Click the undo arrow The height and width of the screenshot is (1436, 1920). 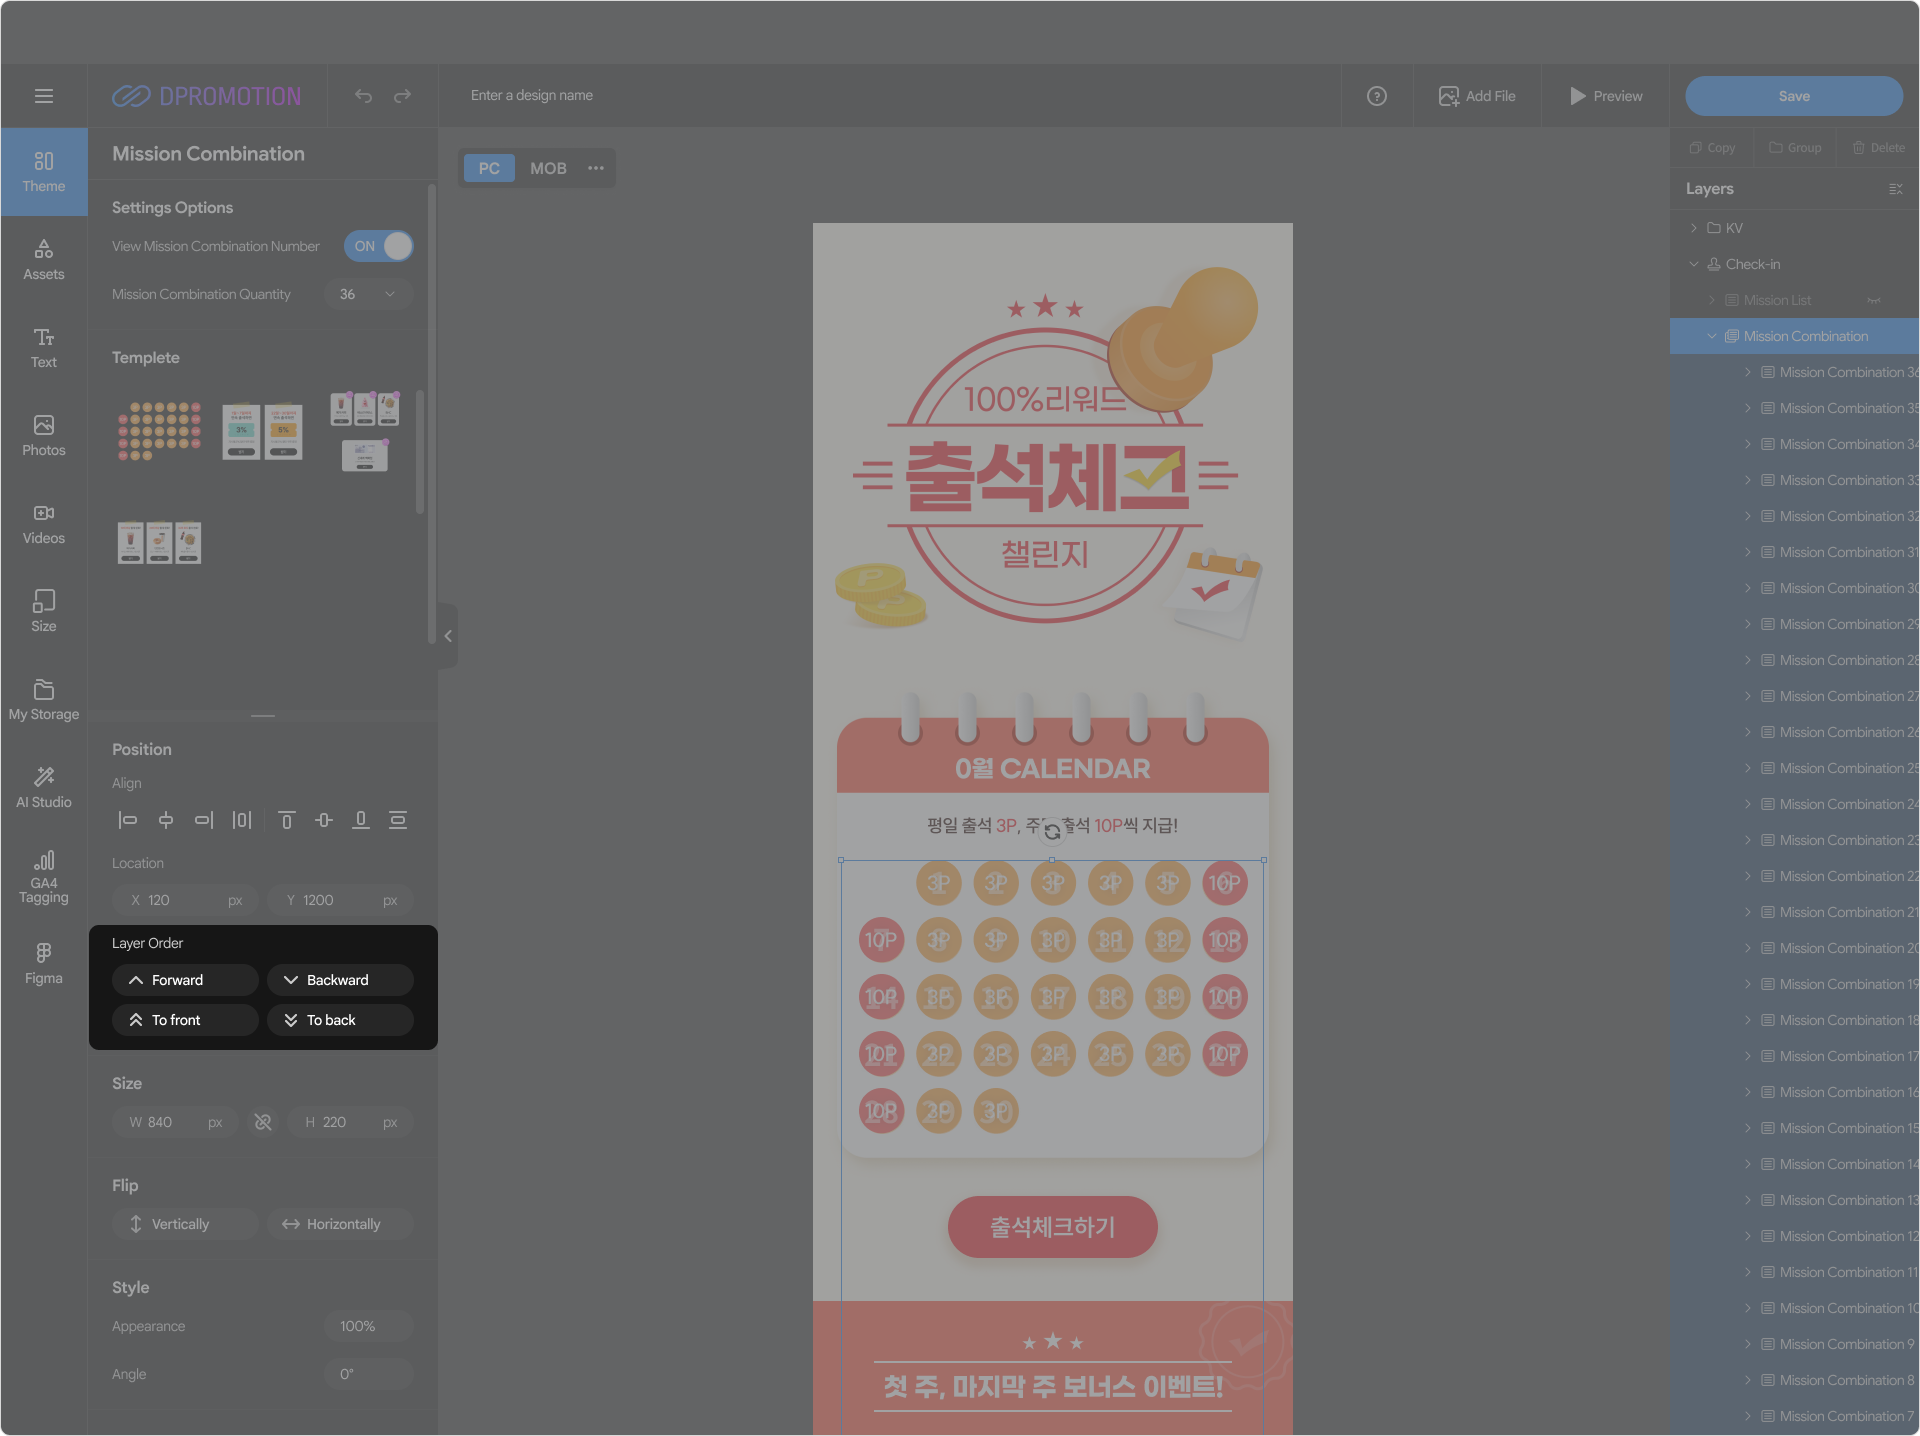[x=363, y=96]
